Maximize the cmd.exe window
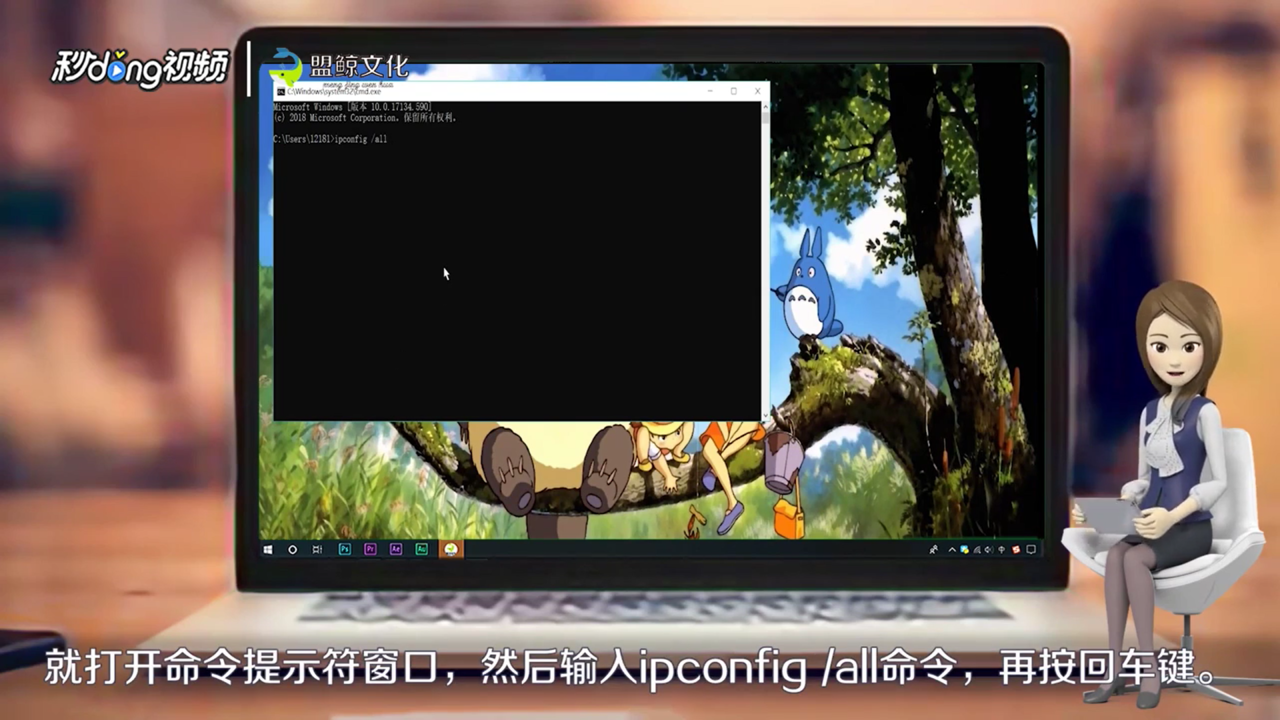 (x=734, y=91)
